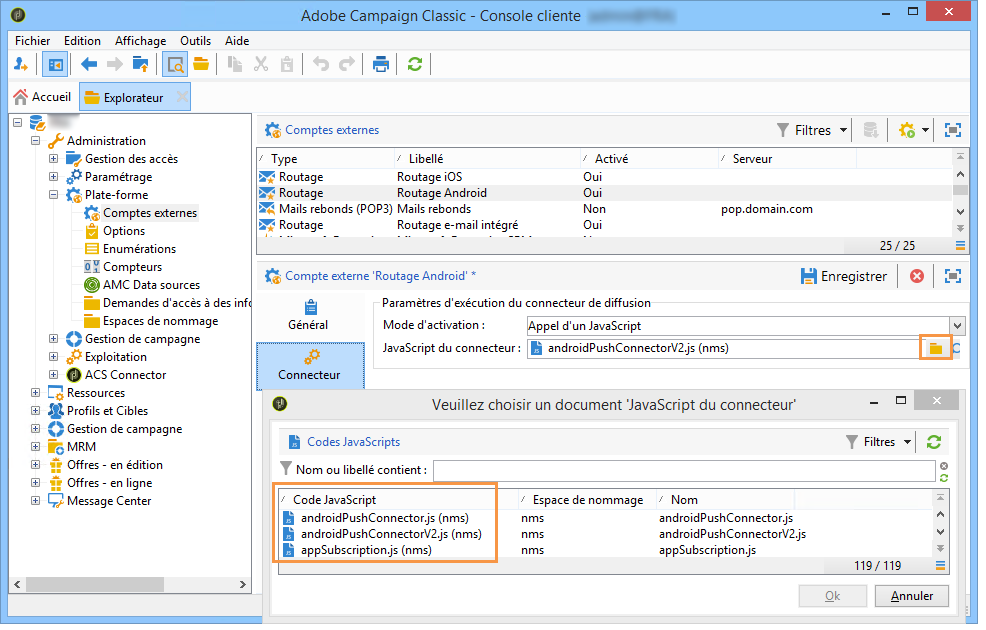Open the Edition menu
Image resolution: width=986 pixels, height=630 pixels.
[82, 41]
